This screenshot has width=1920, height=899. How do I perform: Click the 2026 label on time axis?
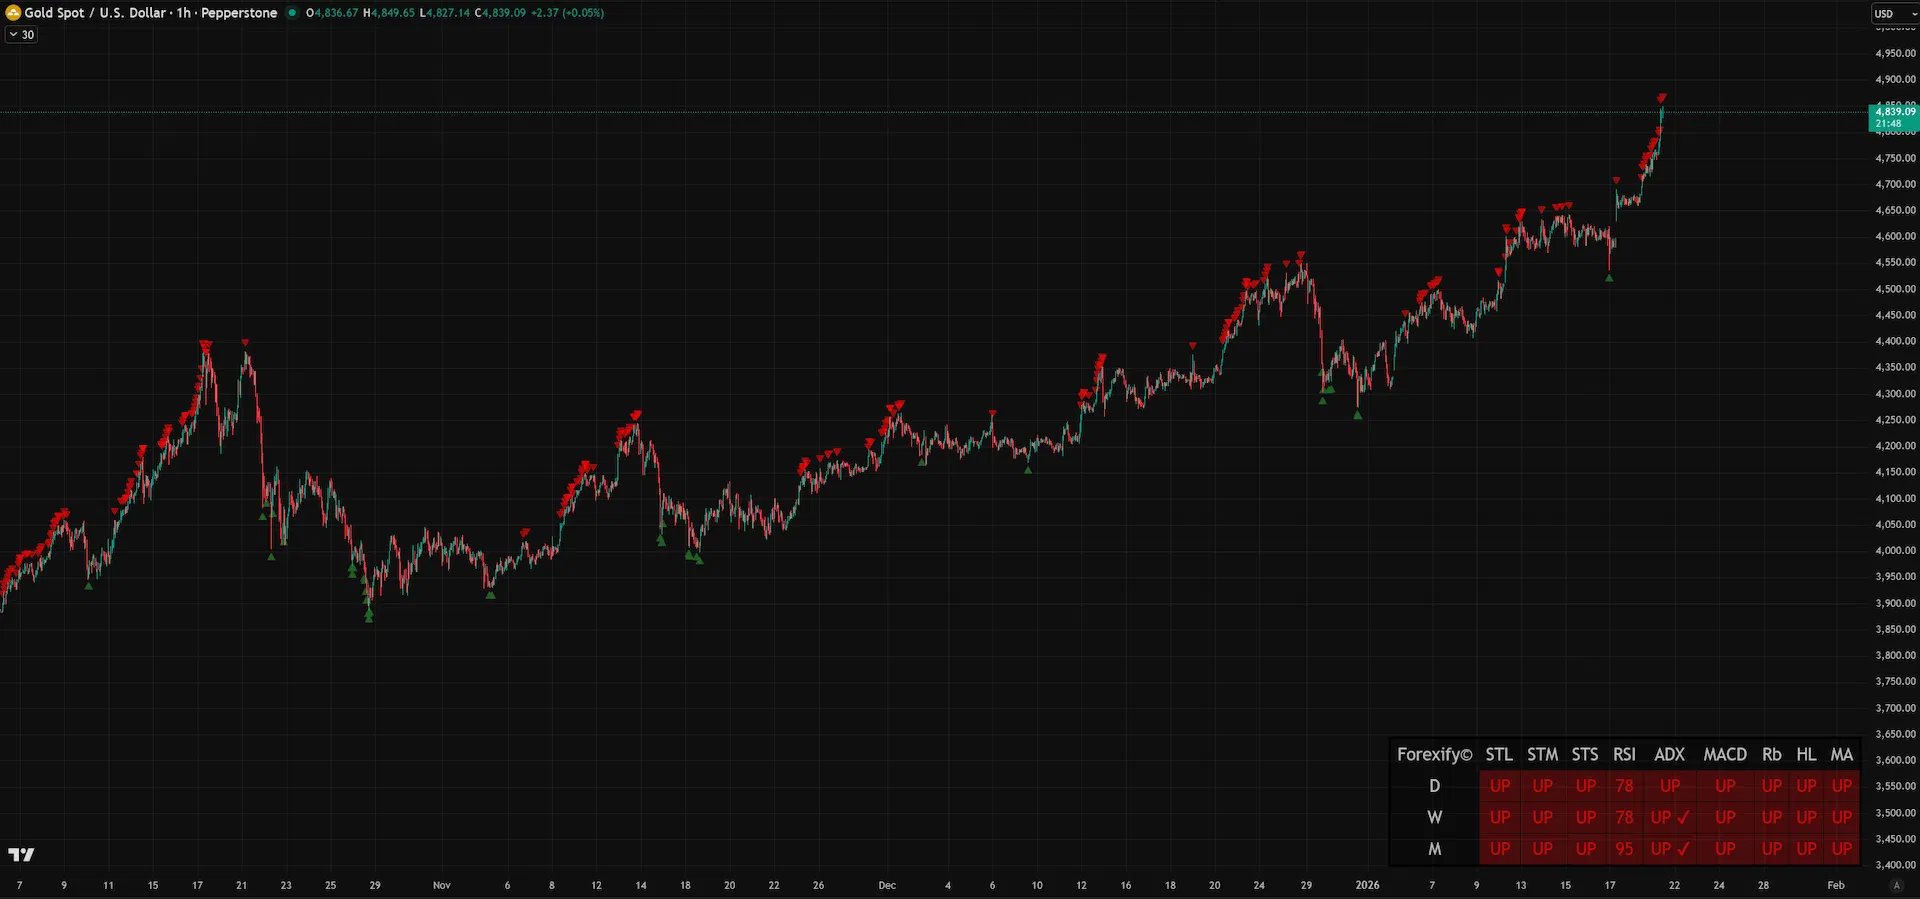click(1367, 885)
